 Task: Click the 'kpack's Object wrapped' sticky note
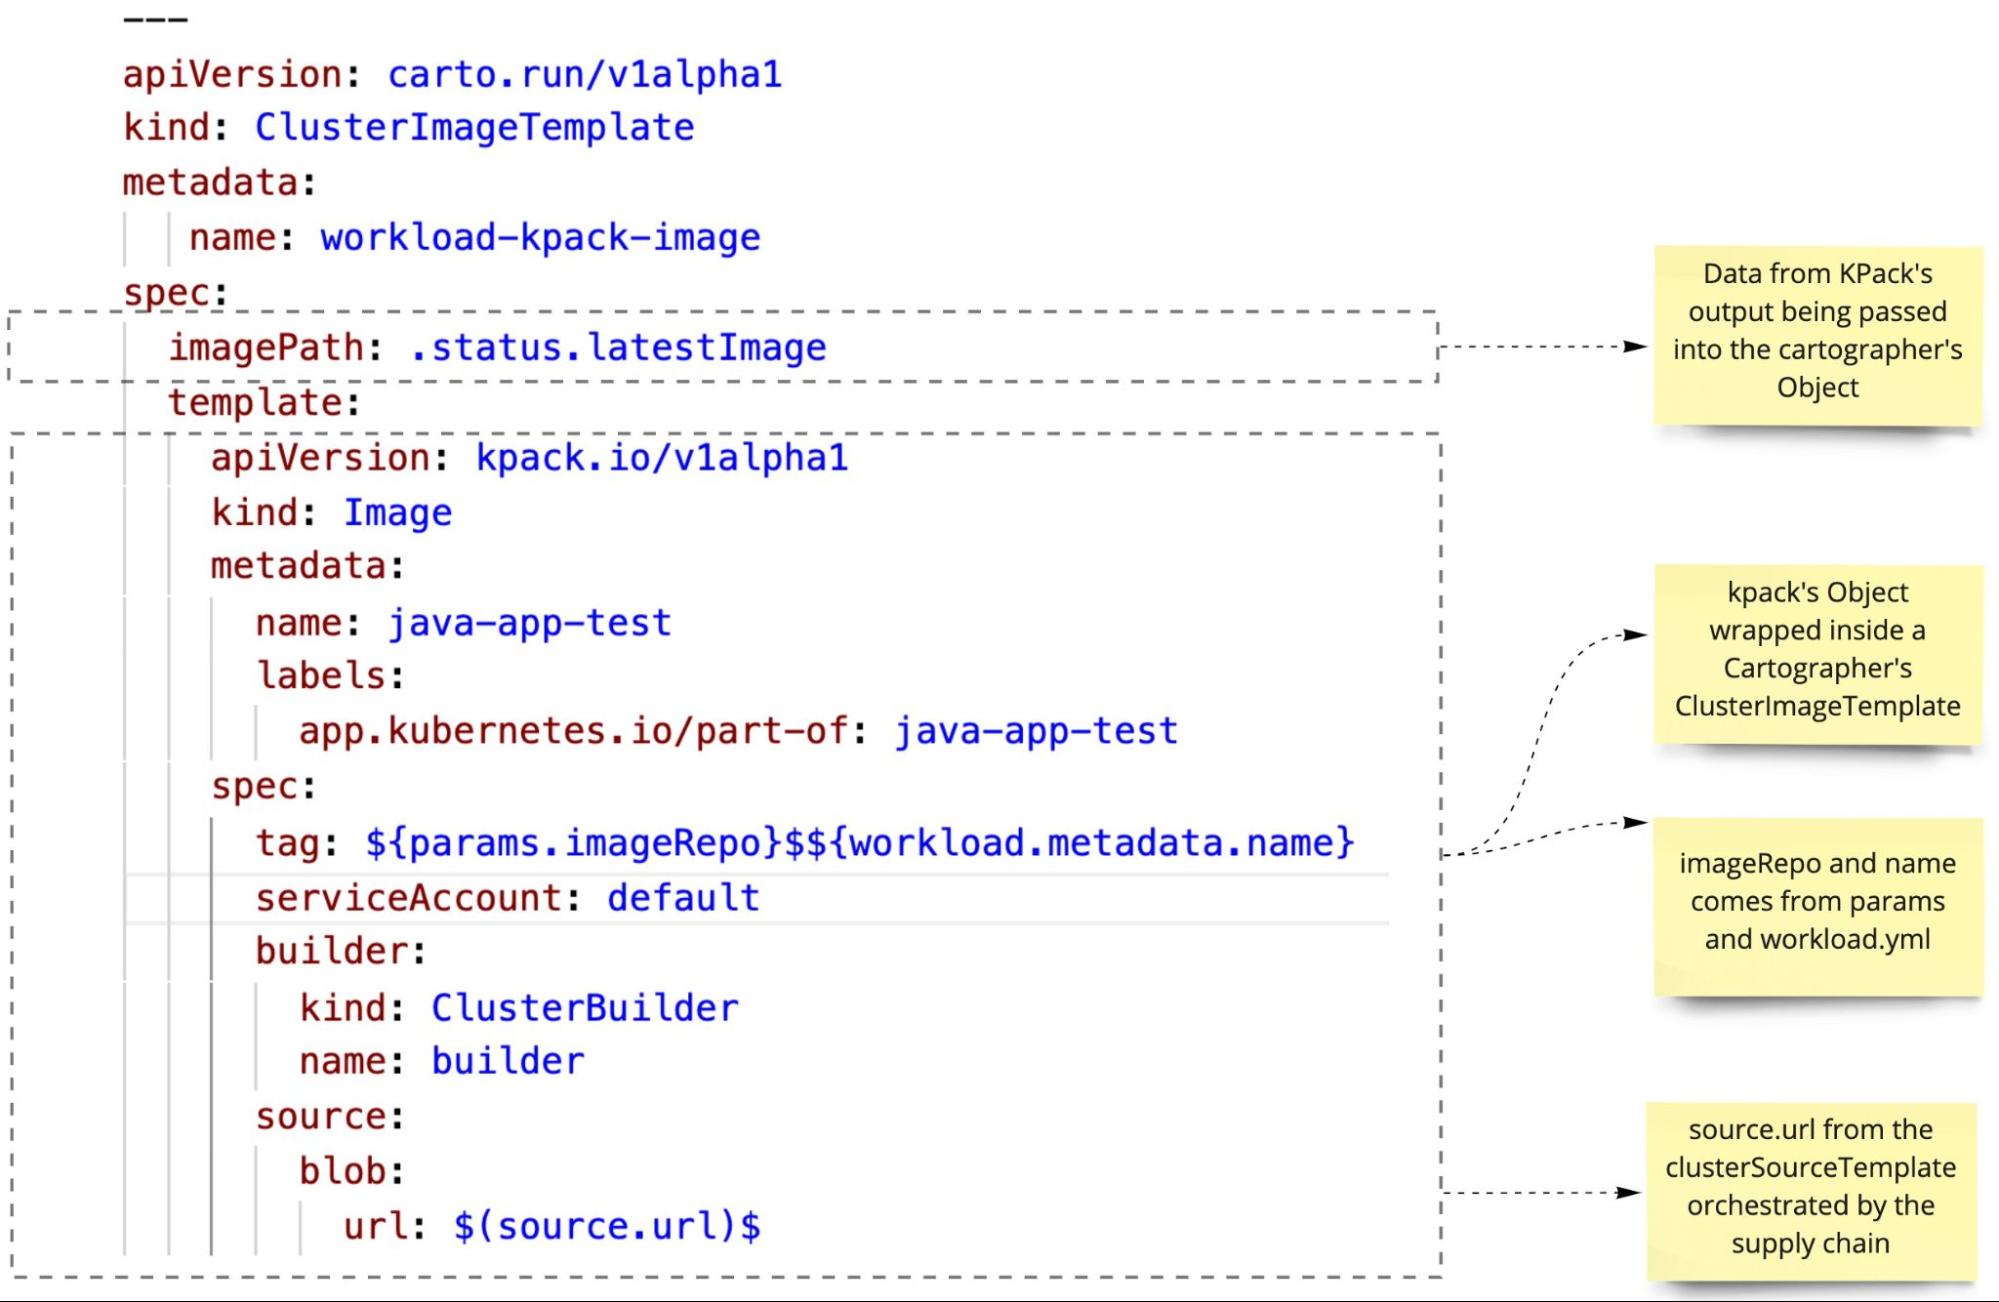pos(1817,650)
